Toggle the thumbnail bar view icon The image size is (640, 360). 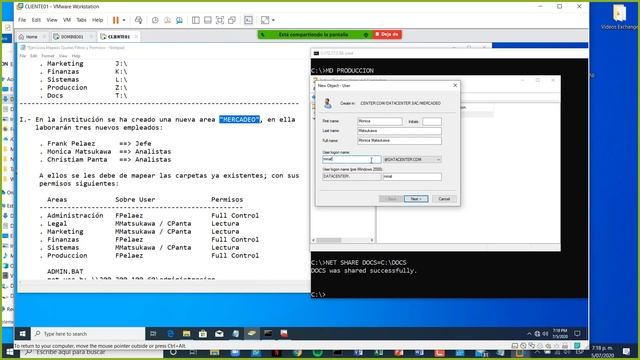pyautogui.click(x=208, y=20)
